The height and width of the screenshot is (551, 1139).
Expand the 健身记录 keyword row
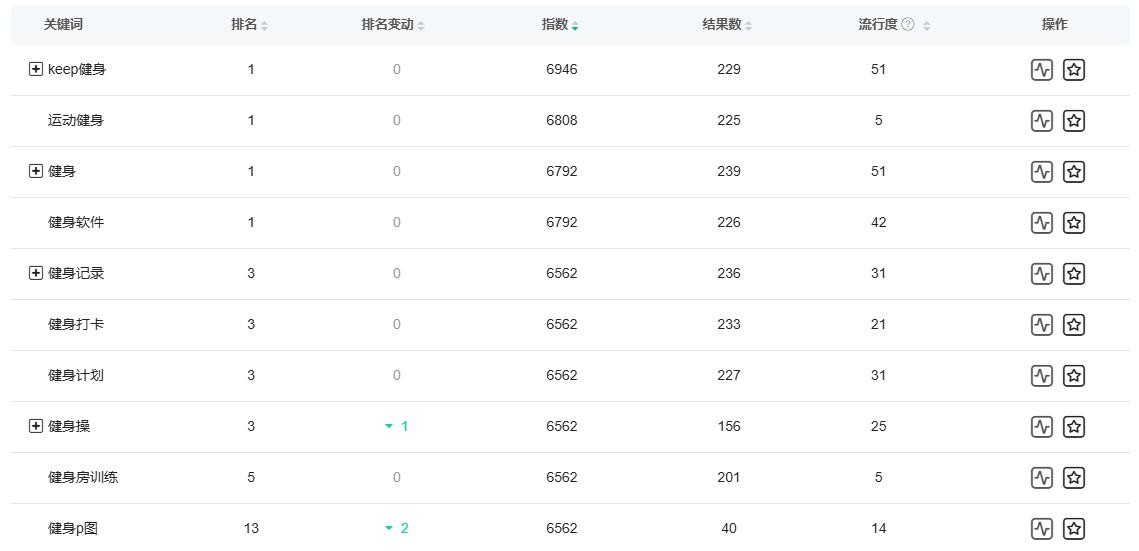point(36,274)
